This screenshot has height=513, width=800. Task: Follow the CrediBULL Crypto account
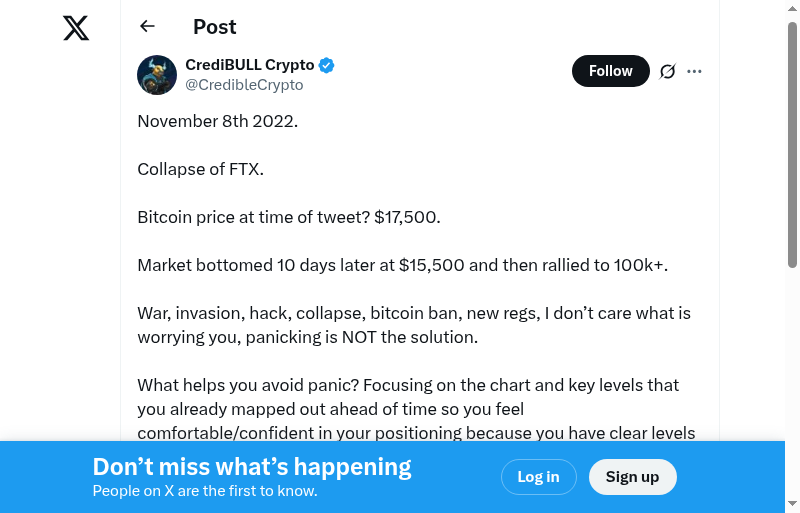coord(610,71)
